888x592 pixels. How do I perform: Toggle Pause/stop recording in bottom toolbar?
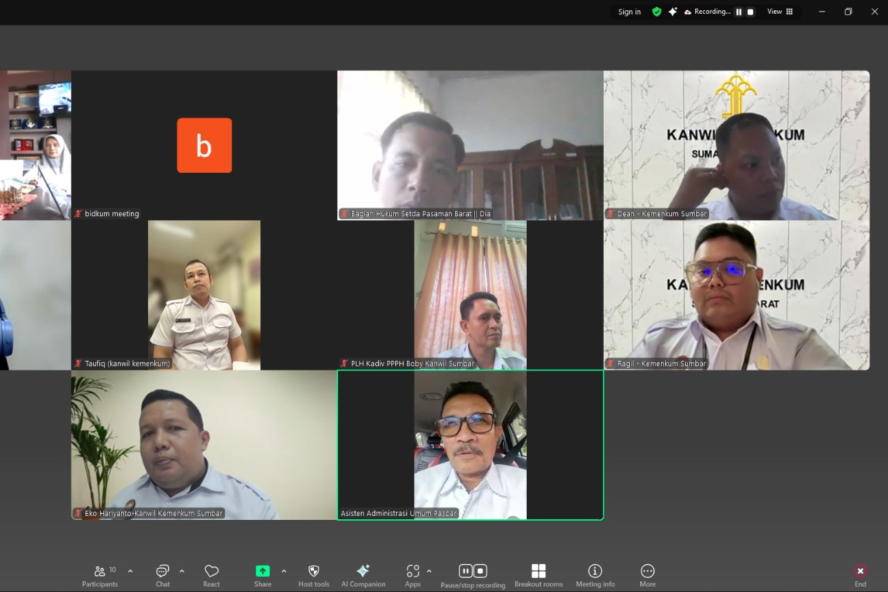(472, 574)
